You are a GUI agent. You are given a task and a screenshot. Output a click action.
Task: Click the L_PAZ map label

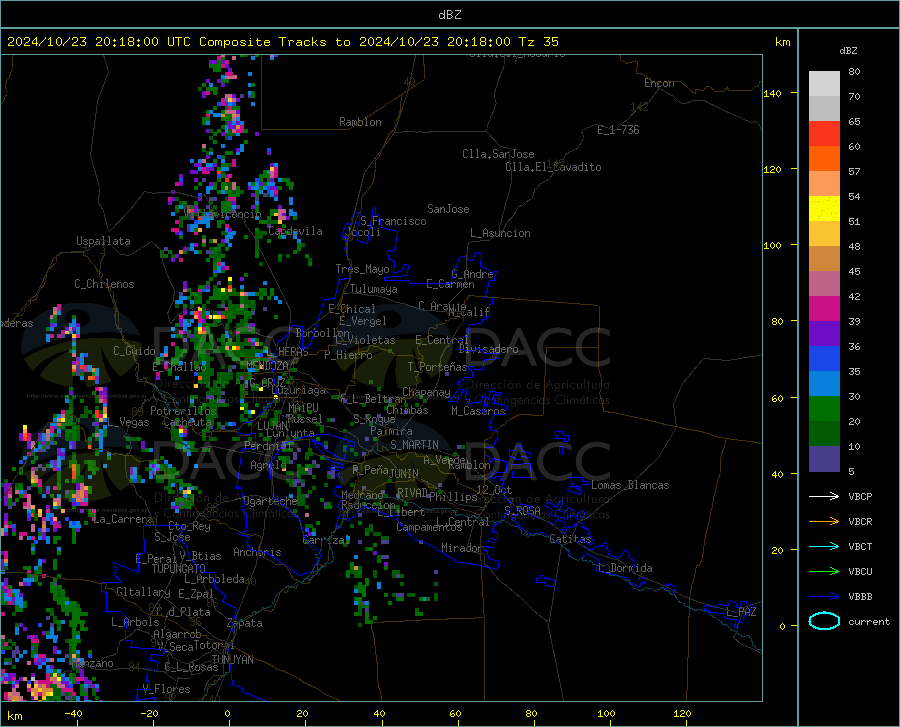tap(741, 612)
